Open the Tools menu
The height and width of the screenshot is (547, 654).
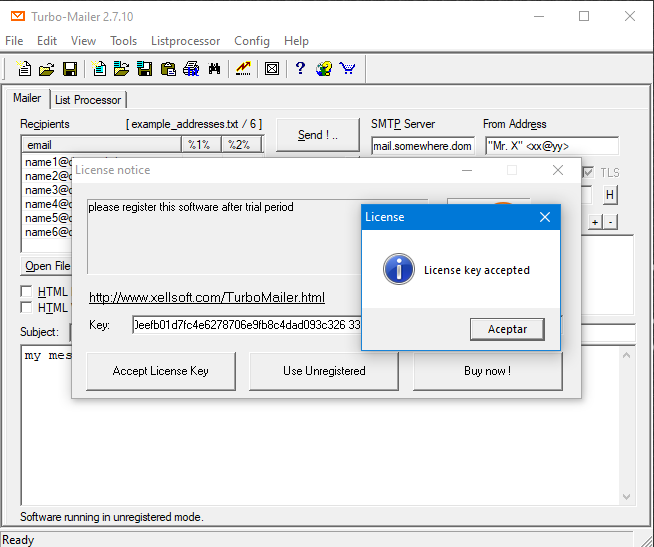tap(123, 41)
